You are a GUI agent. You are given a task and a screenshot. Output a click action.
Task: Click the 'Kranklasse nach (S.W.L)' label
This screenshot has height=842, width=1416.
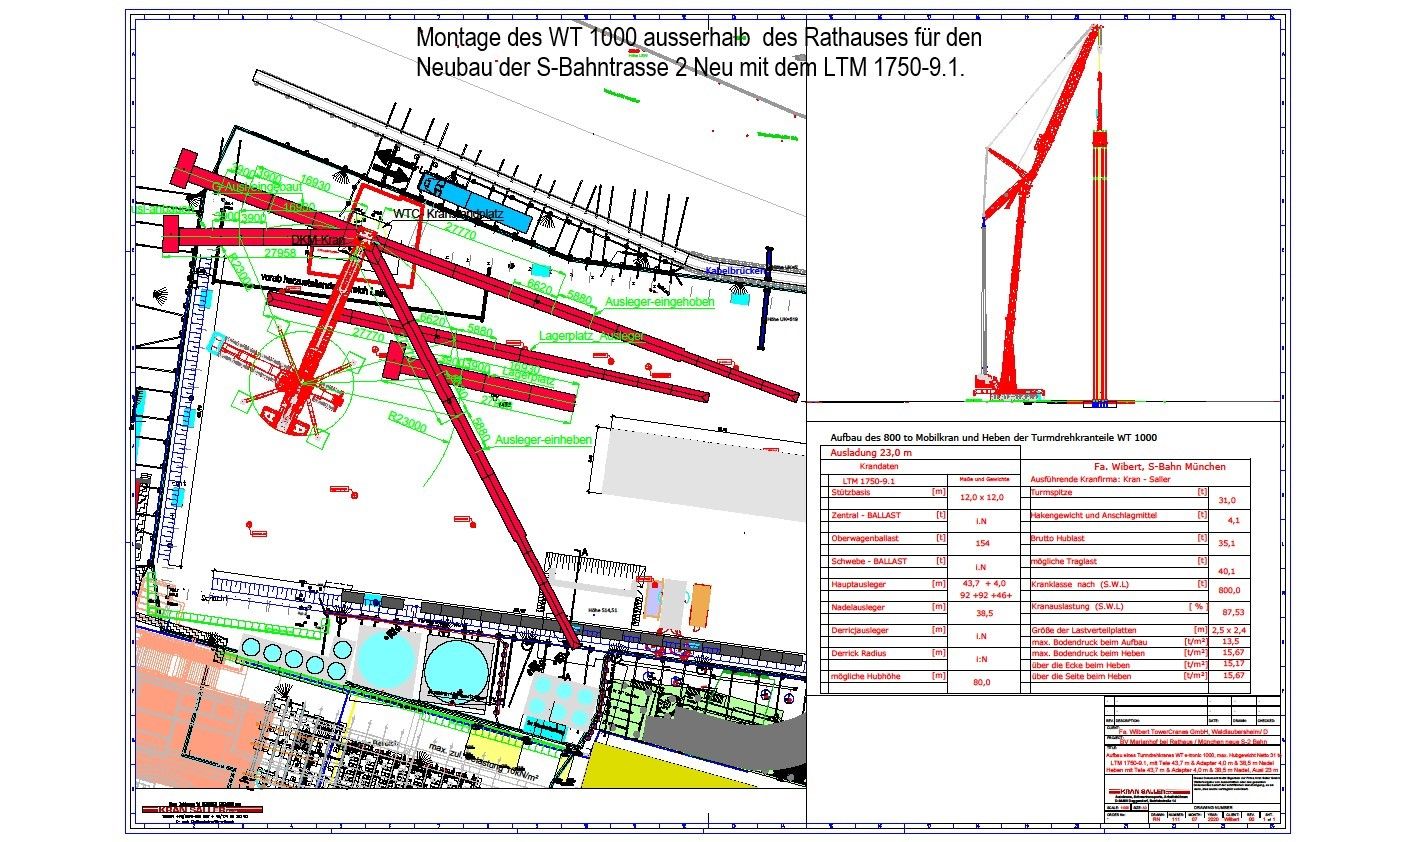(1080, 584)
